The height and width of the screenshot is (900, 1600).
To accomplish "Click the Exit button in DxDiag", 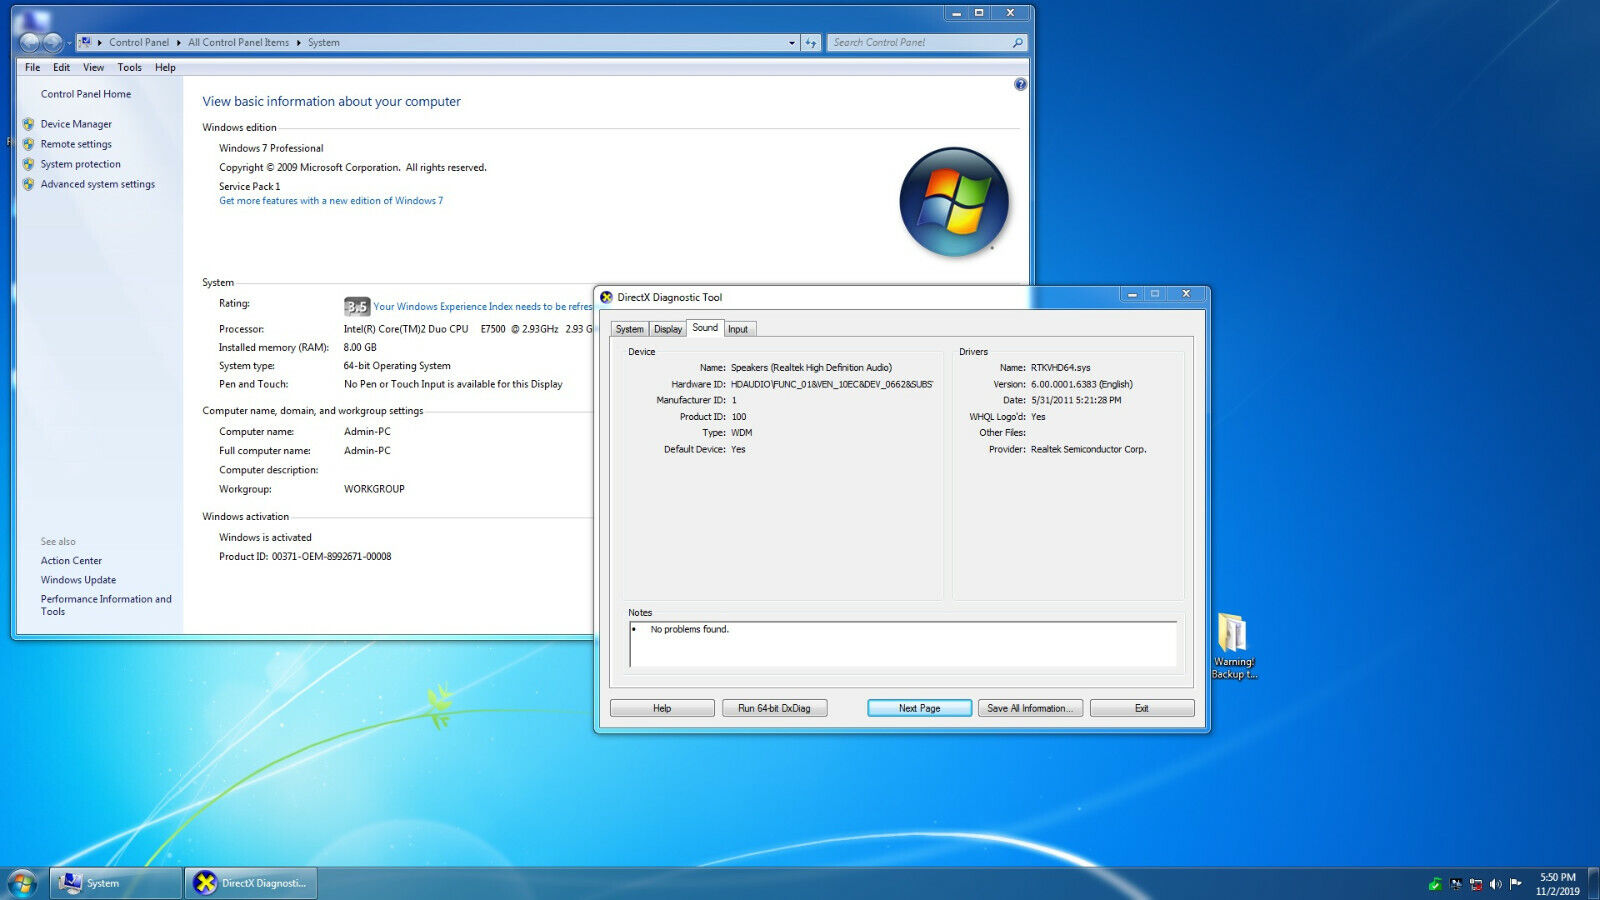I will (x=1142, y=708).
